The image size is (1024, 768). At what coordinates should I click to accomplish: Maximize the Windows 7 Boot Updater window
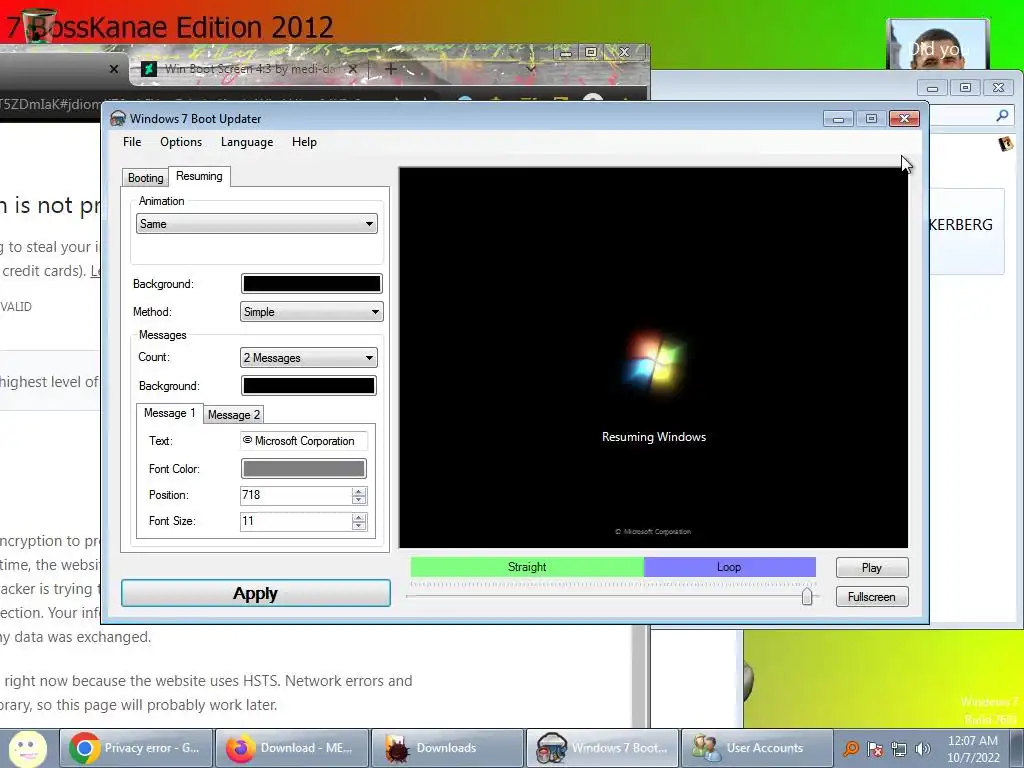[x=871, y=118]
